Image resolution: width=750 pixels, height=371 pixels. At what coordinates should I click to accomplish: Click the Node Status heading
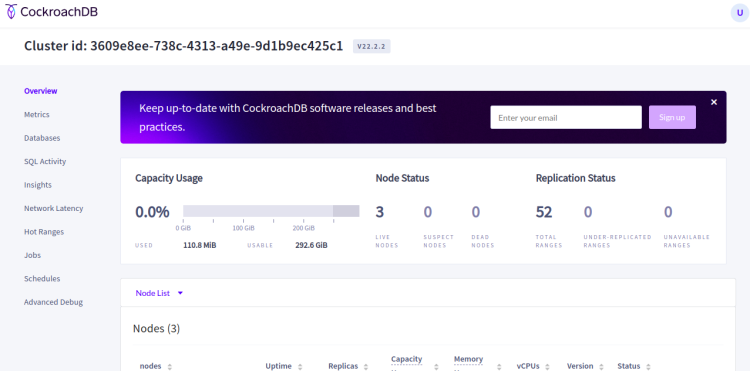coord(402,178)
